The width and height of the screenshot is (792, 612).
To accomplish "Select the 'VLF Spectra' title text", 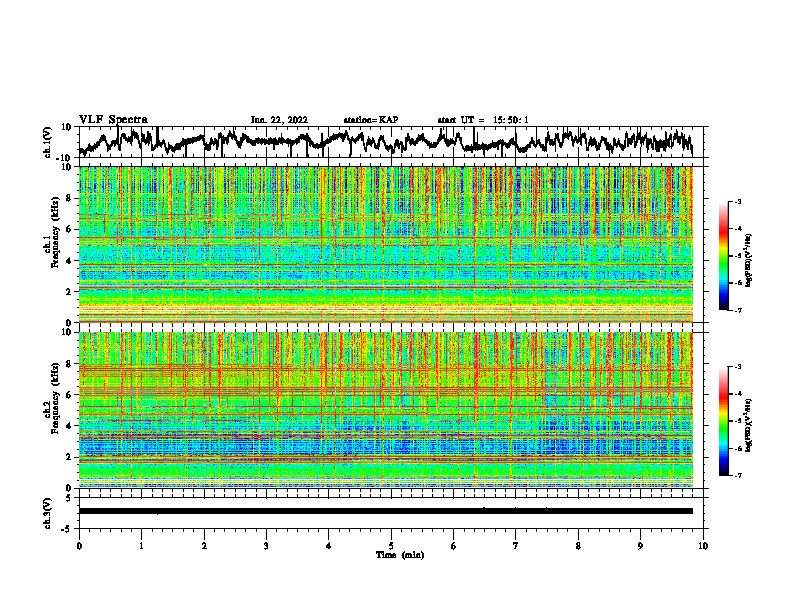I will coord(113,120).
